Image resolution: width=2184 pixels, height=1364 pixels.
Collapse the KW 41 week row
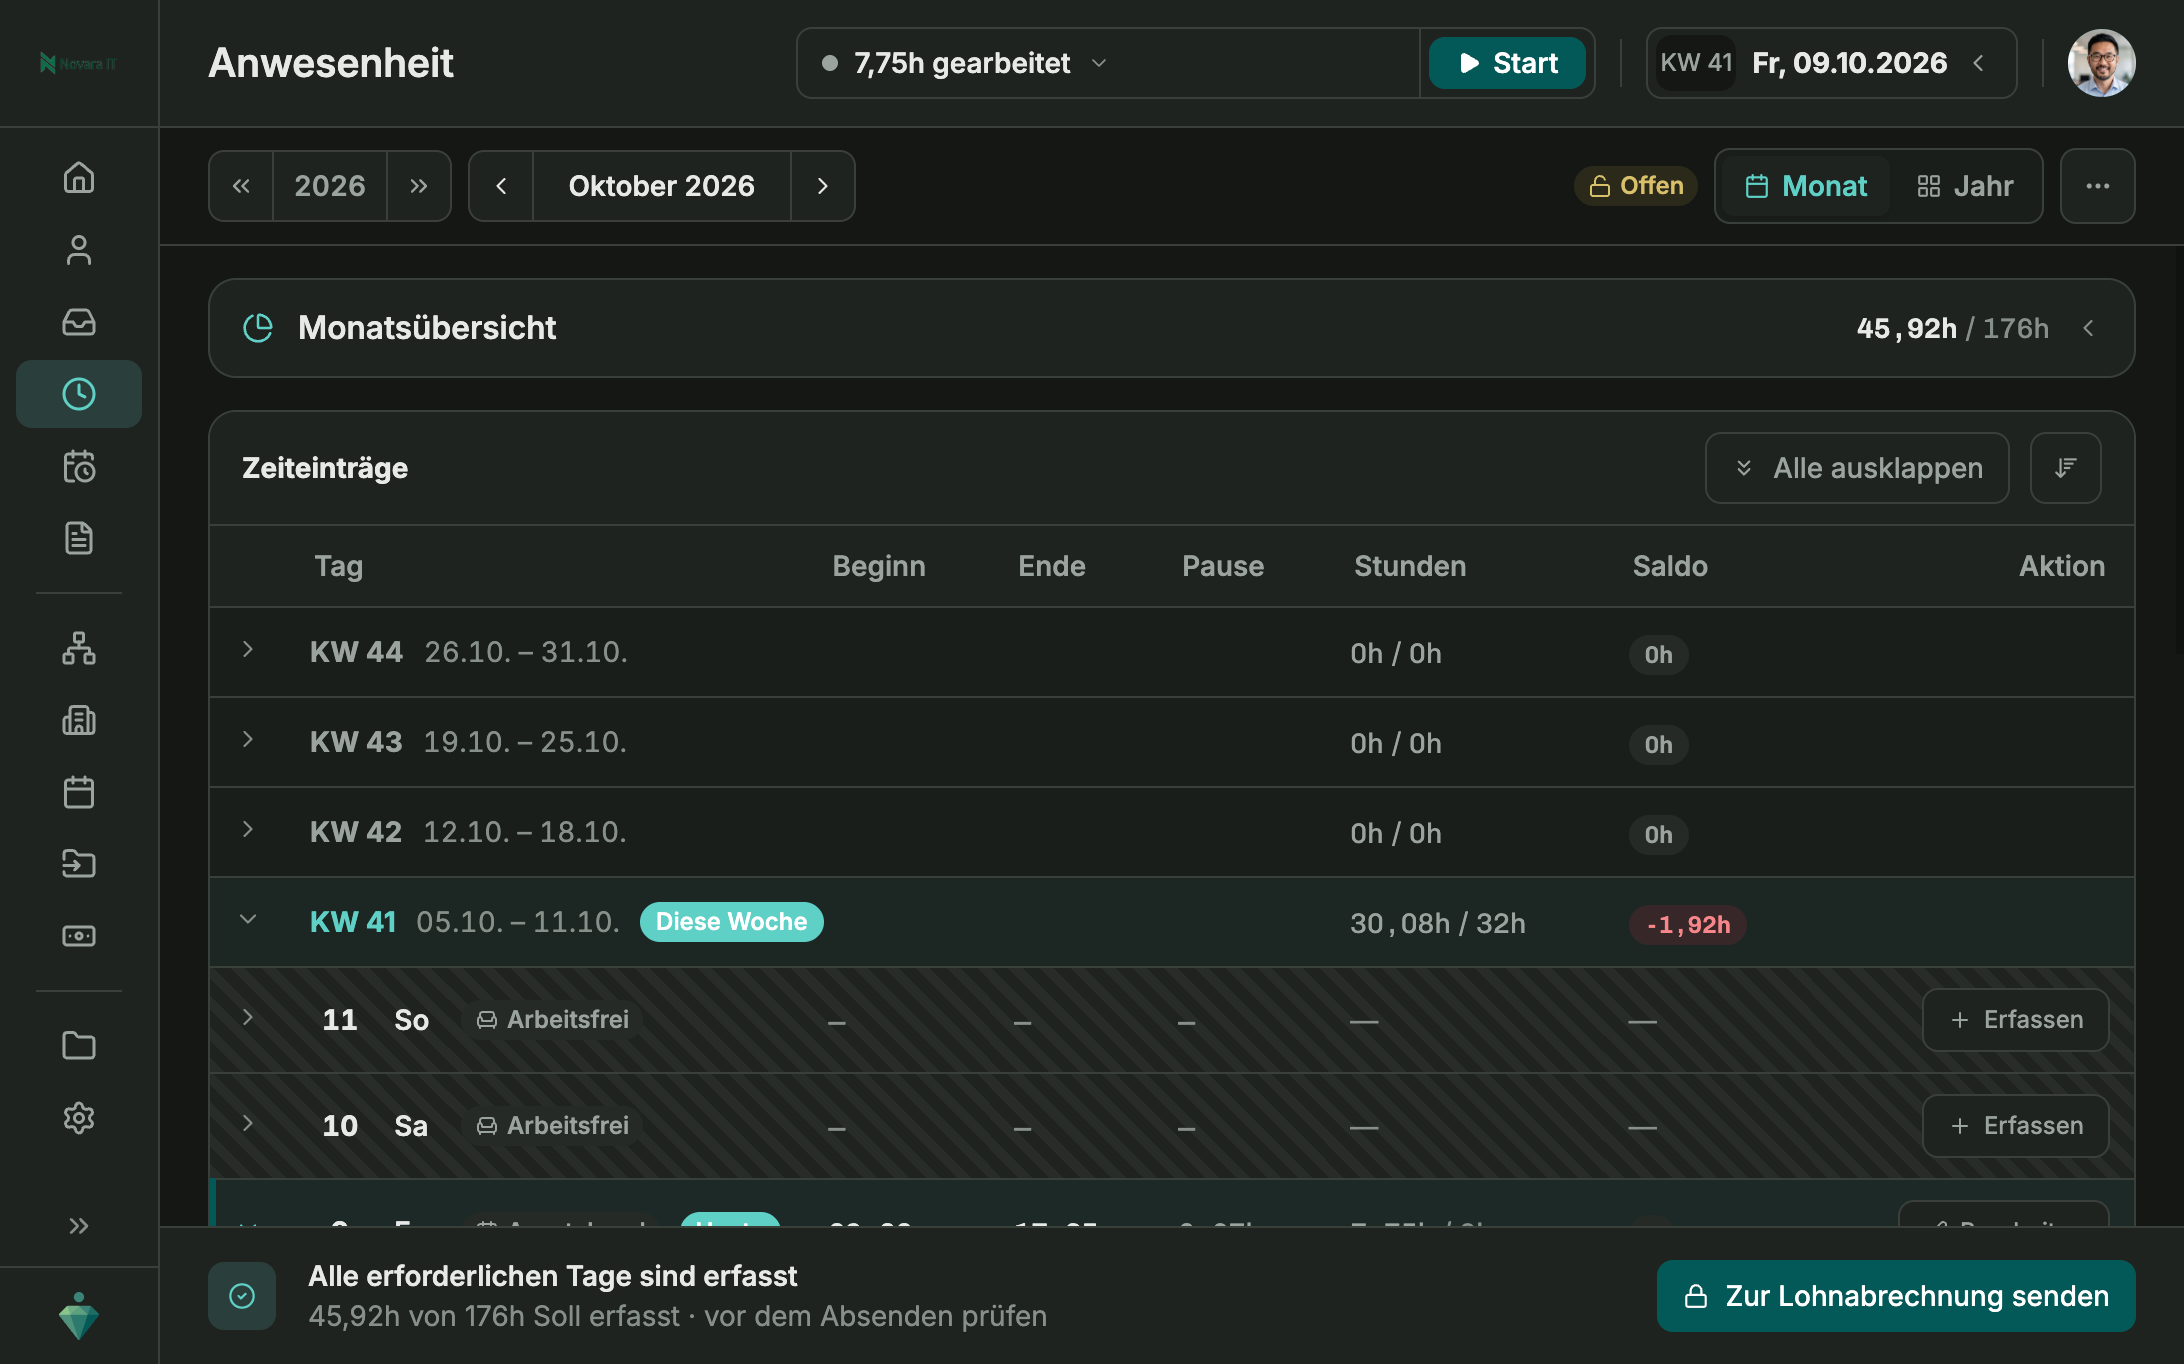(248, 920)
